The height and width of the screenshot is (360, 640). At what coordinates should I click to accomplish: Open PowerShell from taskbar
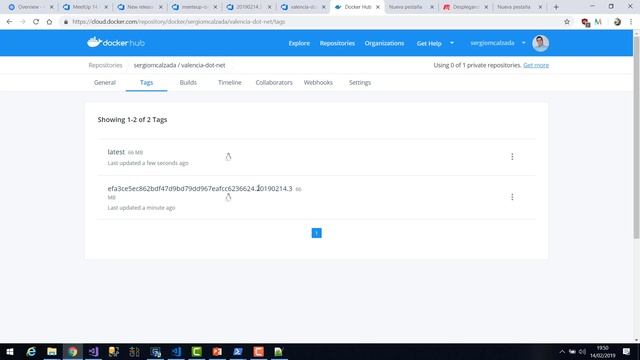click(x=238, y=351)
